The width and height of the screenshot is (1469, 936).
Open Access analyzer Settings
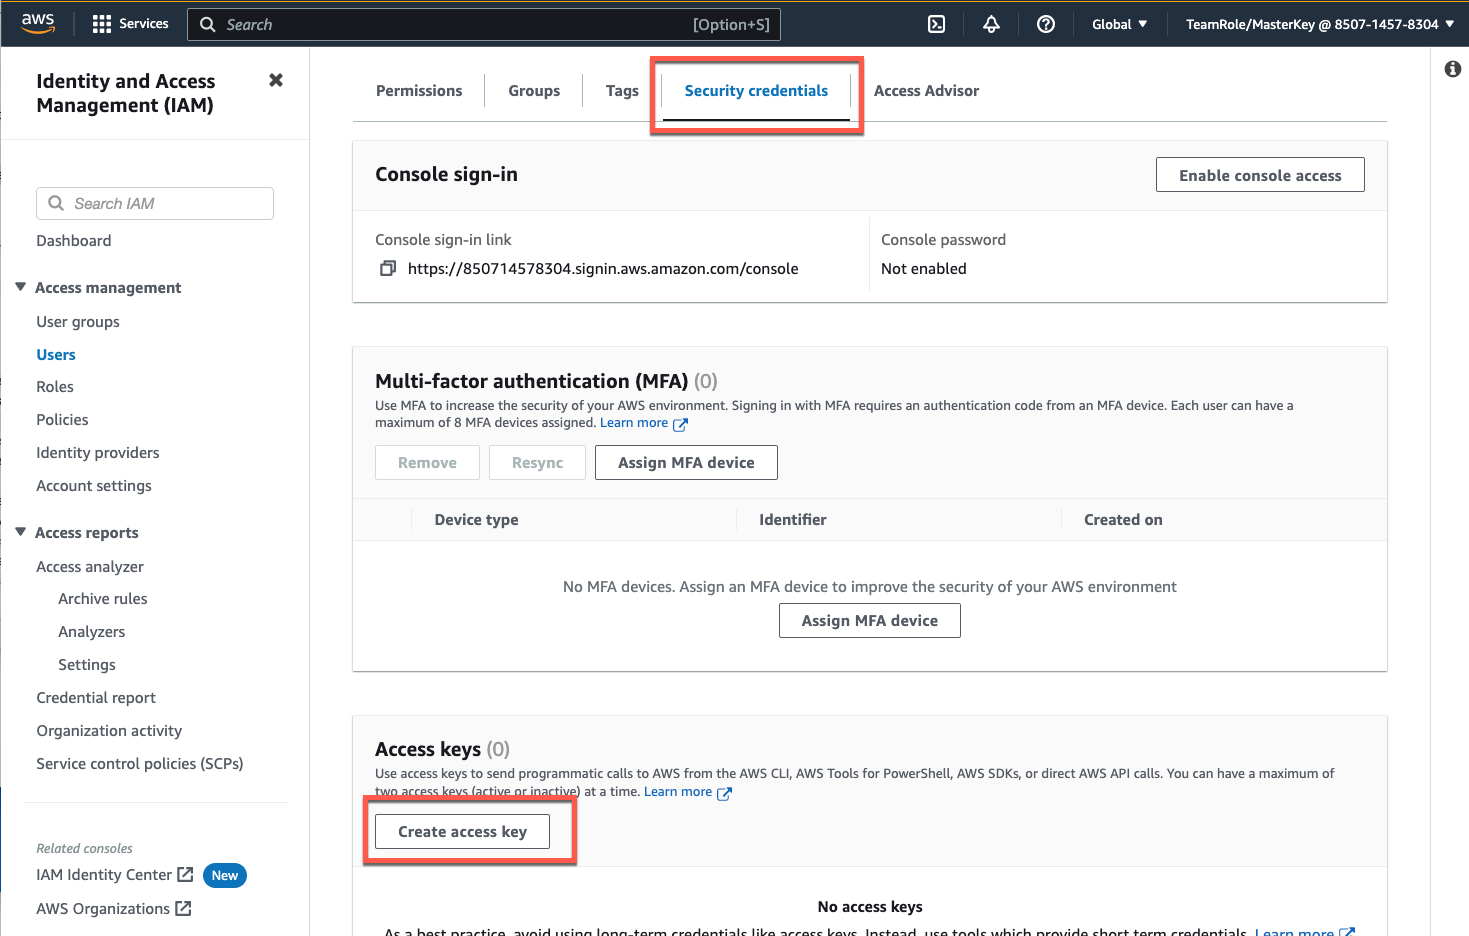pos(87,664)
